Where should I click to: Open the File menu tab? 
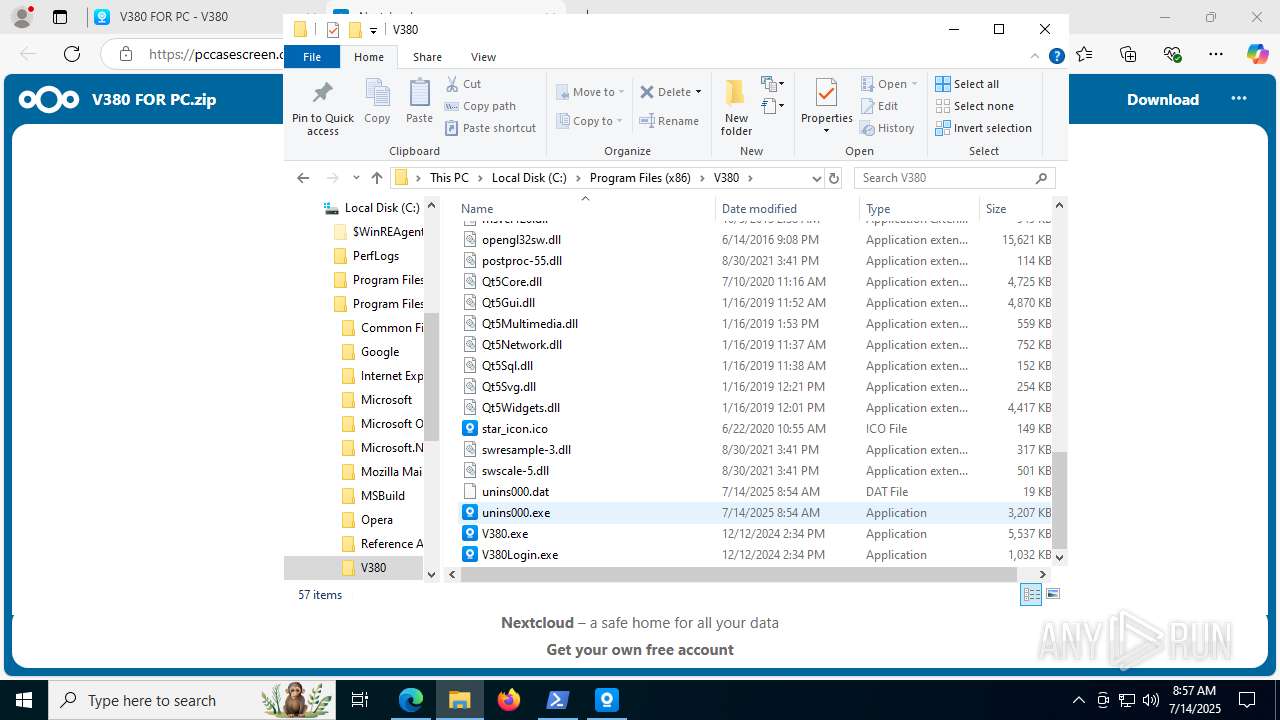[312, 57]
